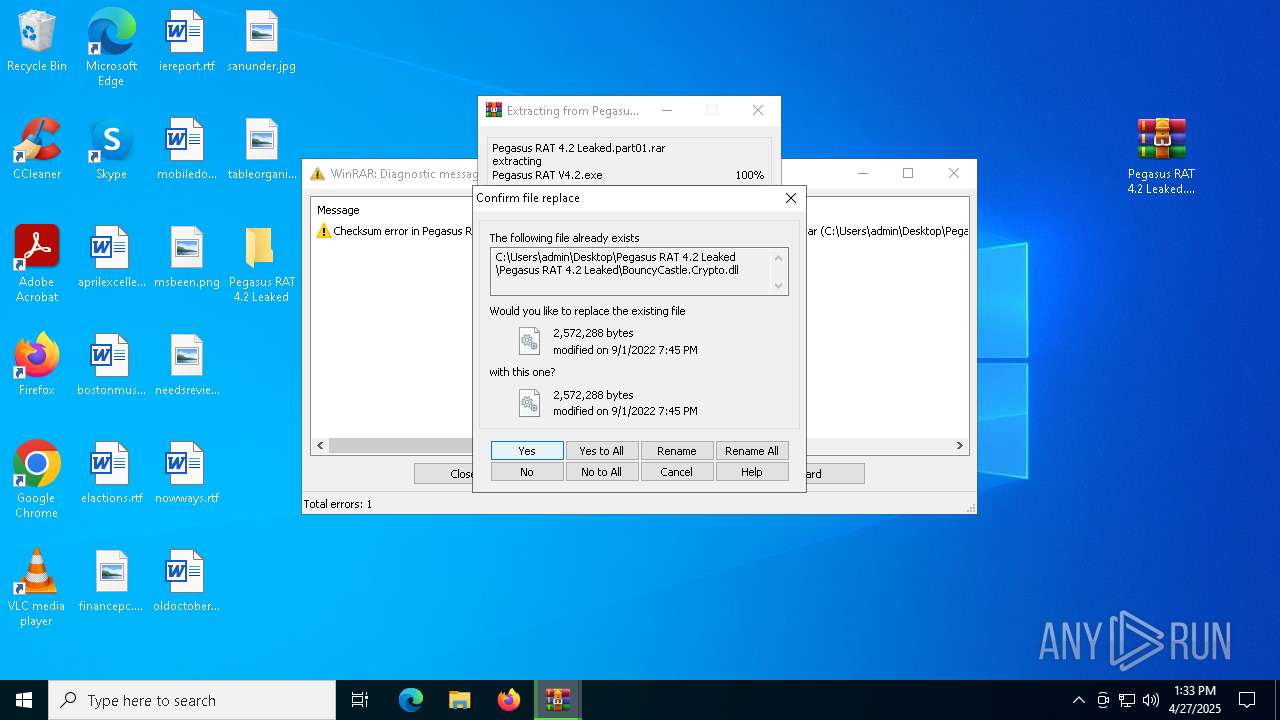The height and width of the screenshot is (720, 1280).
Task: Minimize the Extracting from Pegasus window
Action: click(x=667, y=110)
